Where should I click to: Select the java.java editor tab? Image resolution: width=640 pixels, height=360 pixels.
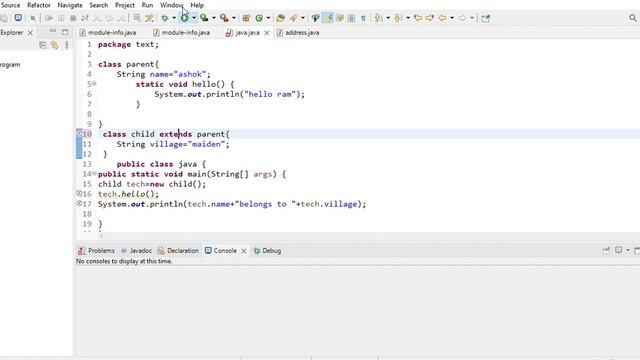point(243,33)
